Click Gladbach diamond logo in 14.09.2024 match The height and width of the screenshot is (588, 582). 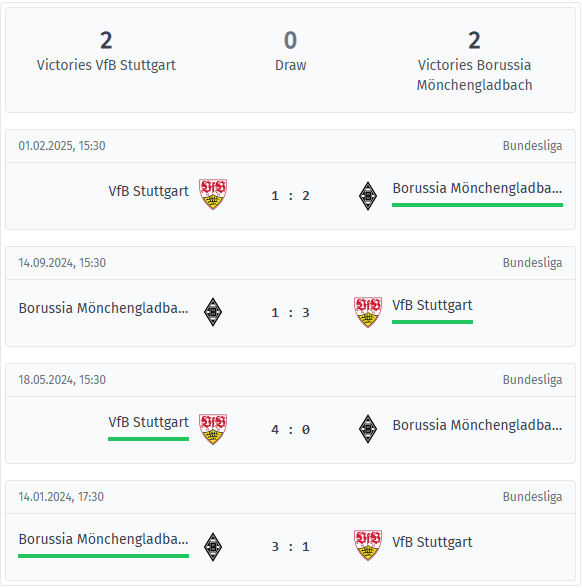[x=213, y=312]
